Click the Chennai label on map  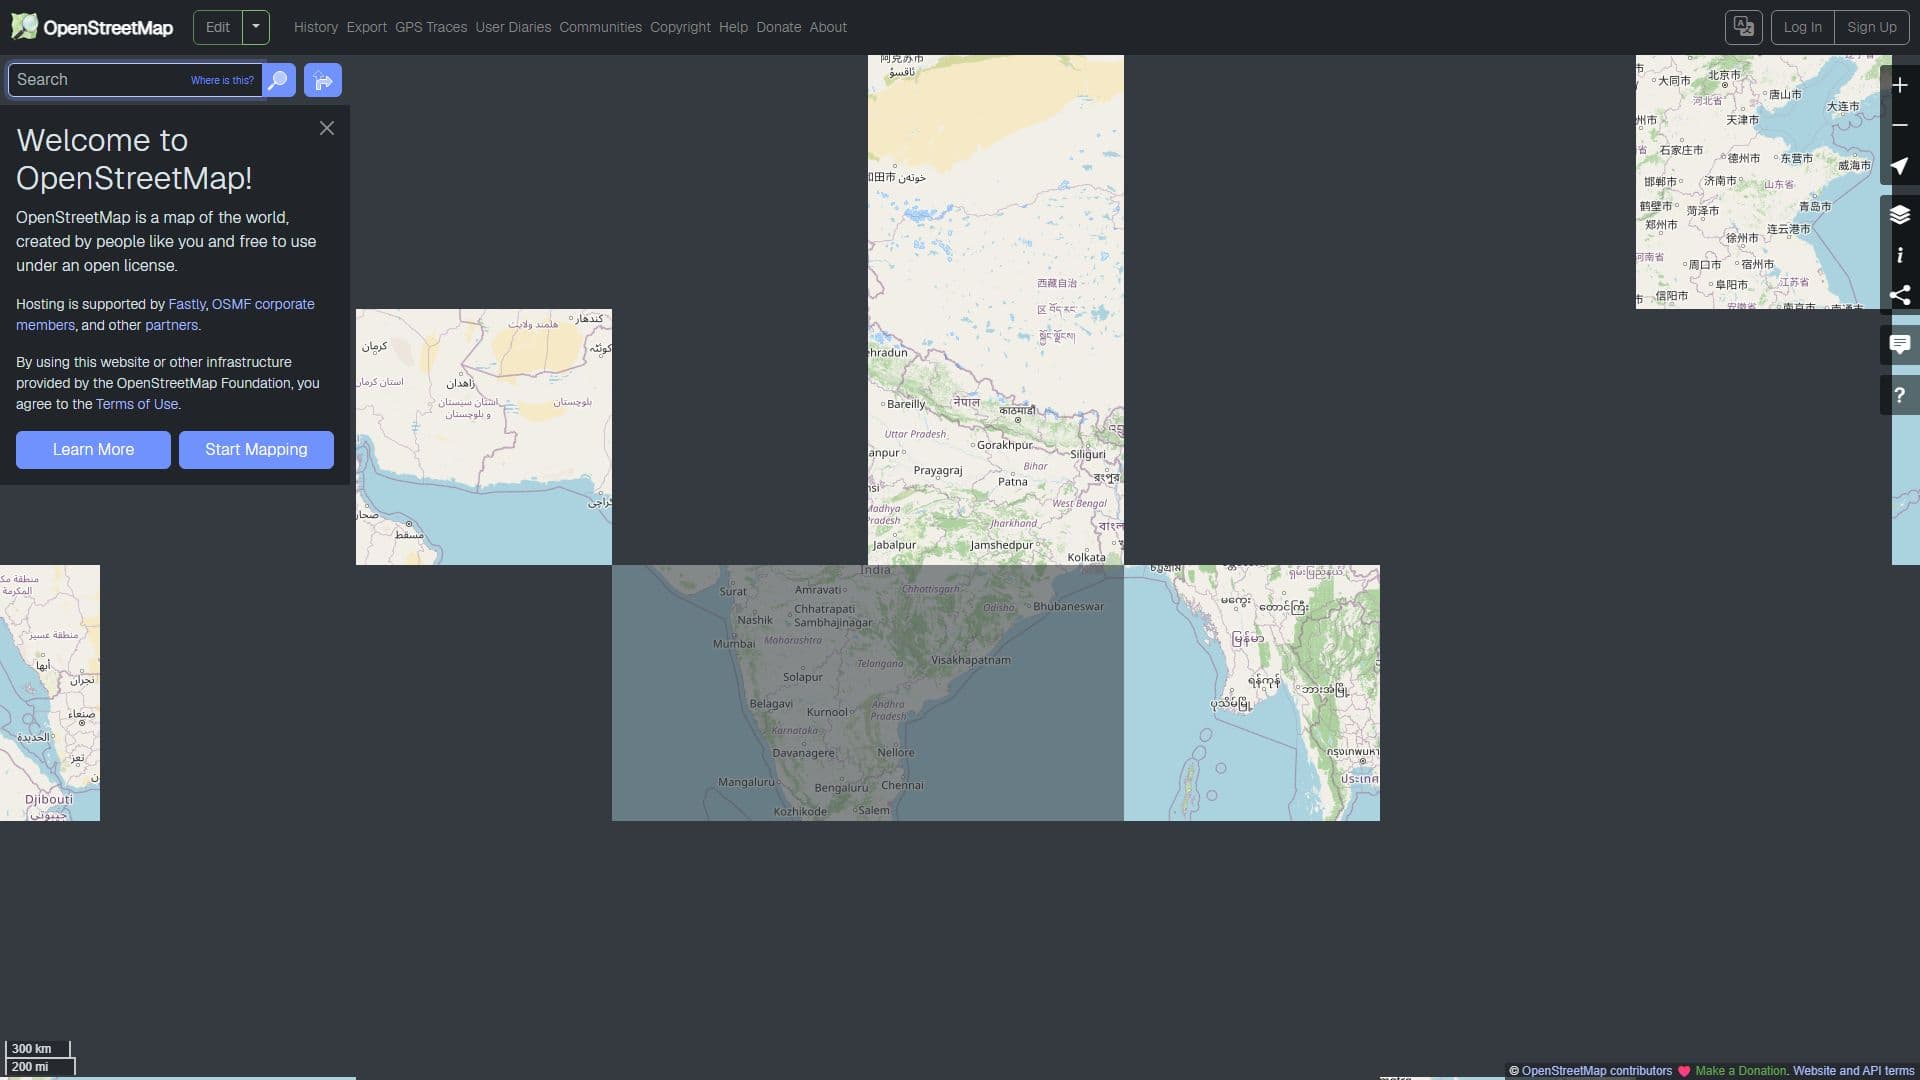point(902,785)
